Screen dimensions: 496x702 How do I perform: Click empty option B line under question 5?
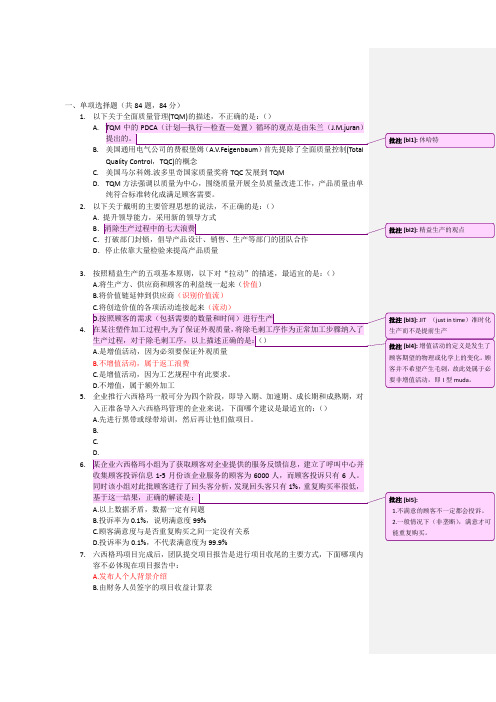(x=95, y=431)
